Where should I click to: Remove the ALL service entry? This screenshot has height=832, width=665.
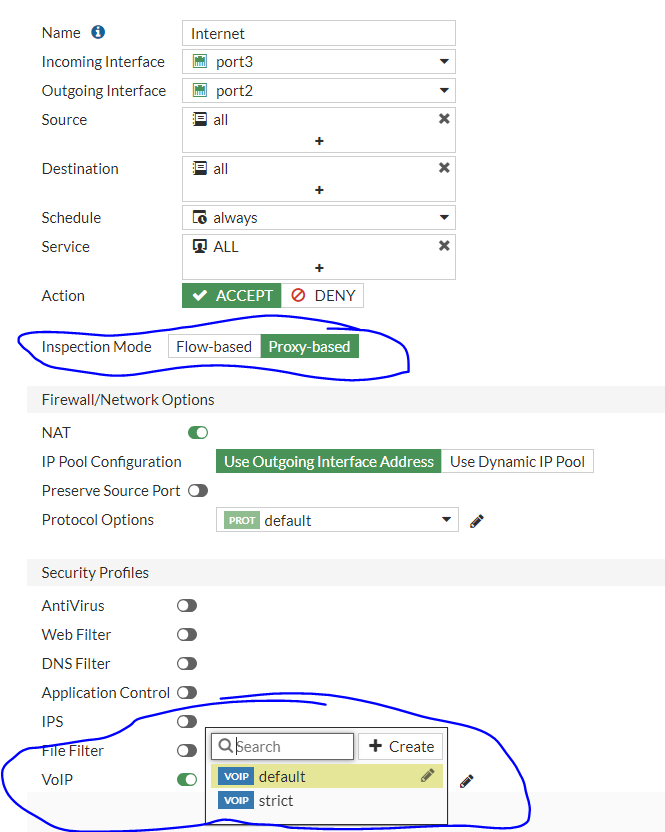coord(444,246)
